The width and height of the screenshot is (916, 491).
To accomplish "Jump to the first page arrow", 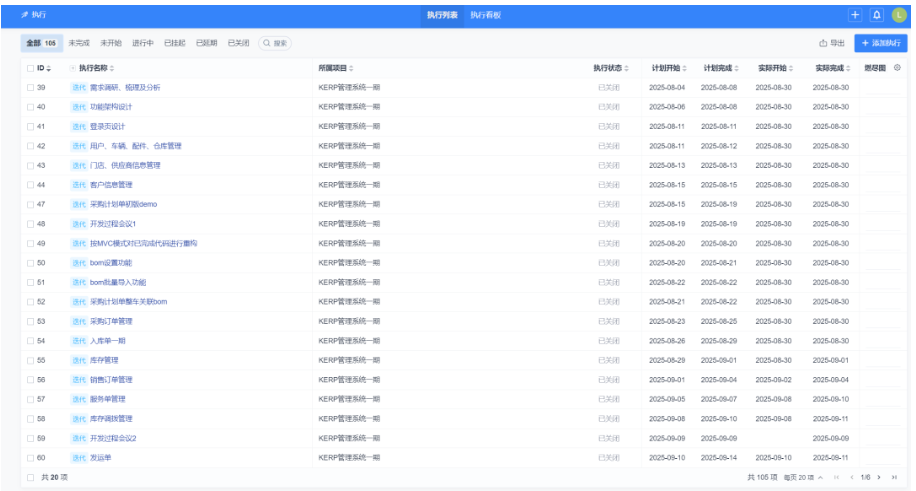I will [837, 478].
